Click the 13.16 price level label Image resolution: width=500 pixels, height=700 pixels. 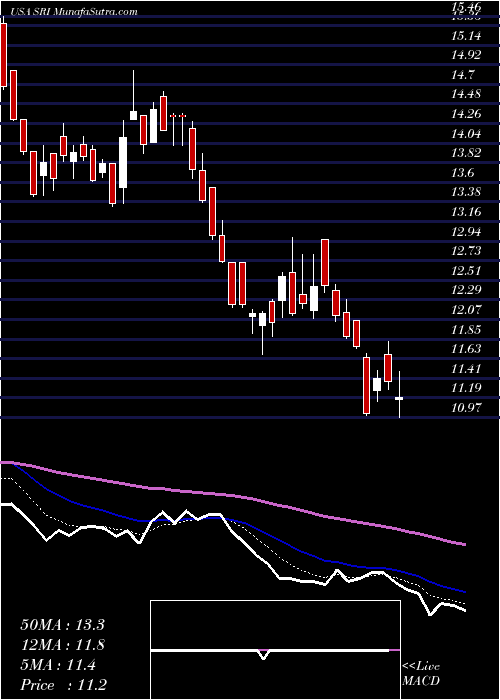pyautogui.click(x=467, y=211)
